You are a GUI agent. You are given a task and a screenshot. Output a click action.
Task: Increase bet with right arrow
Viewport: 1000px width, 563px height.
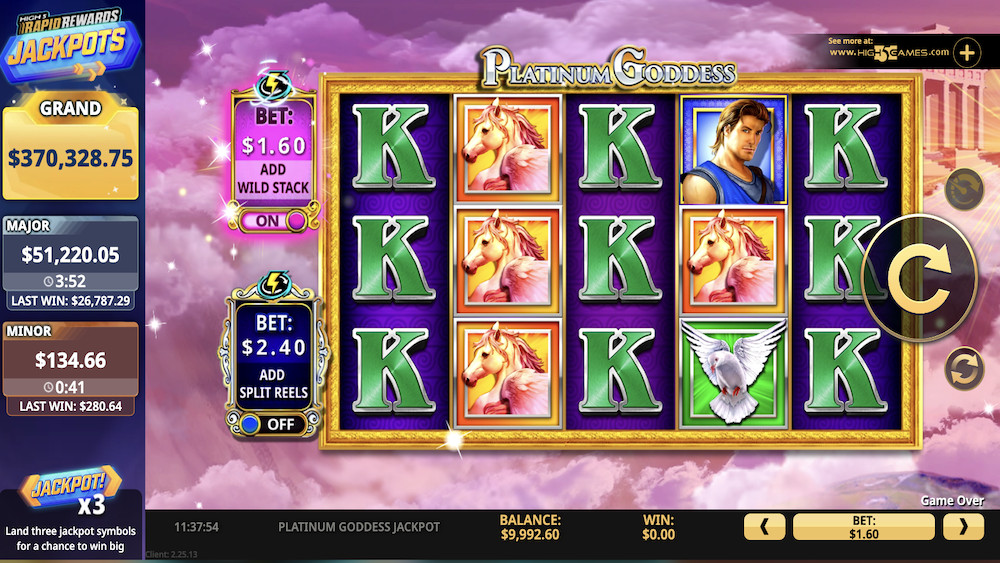coord(964,527)
